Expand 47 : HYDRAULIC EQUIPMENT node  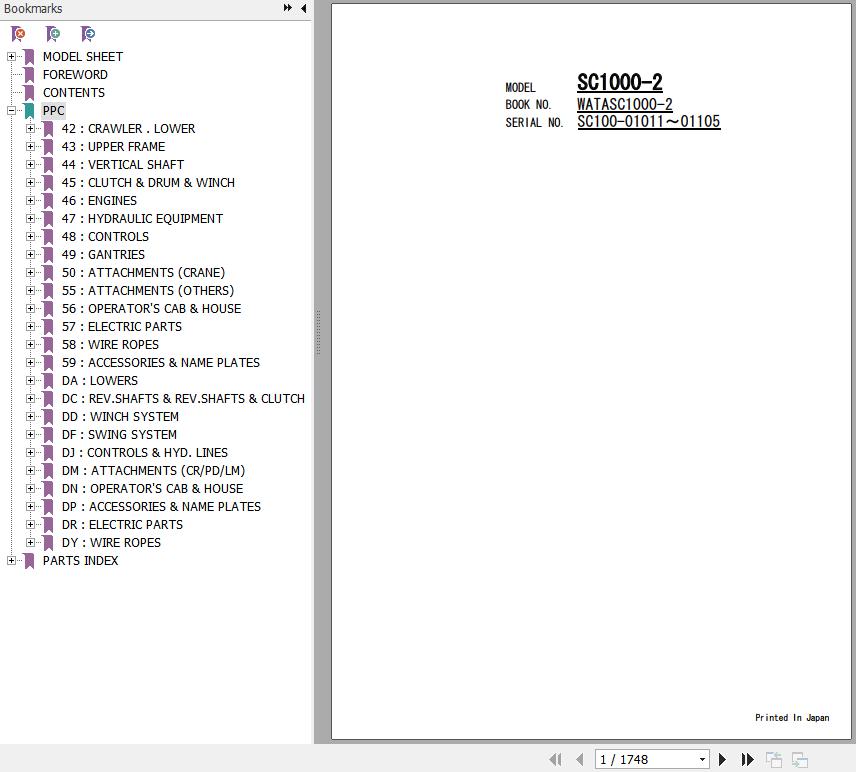[x=30, y=218]
